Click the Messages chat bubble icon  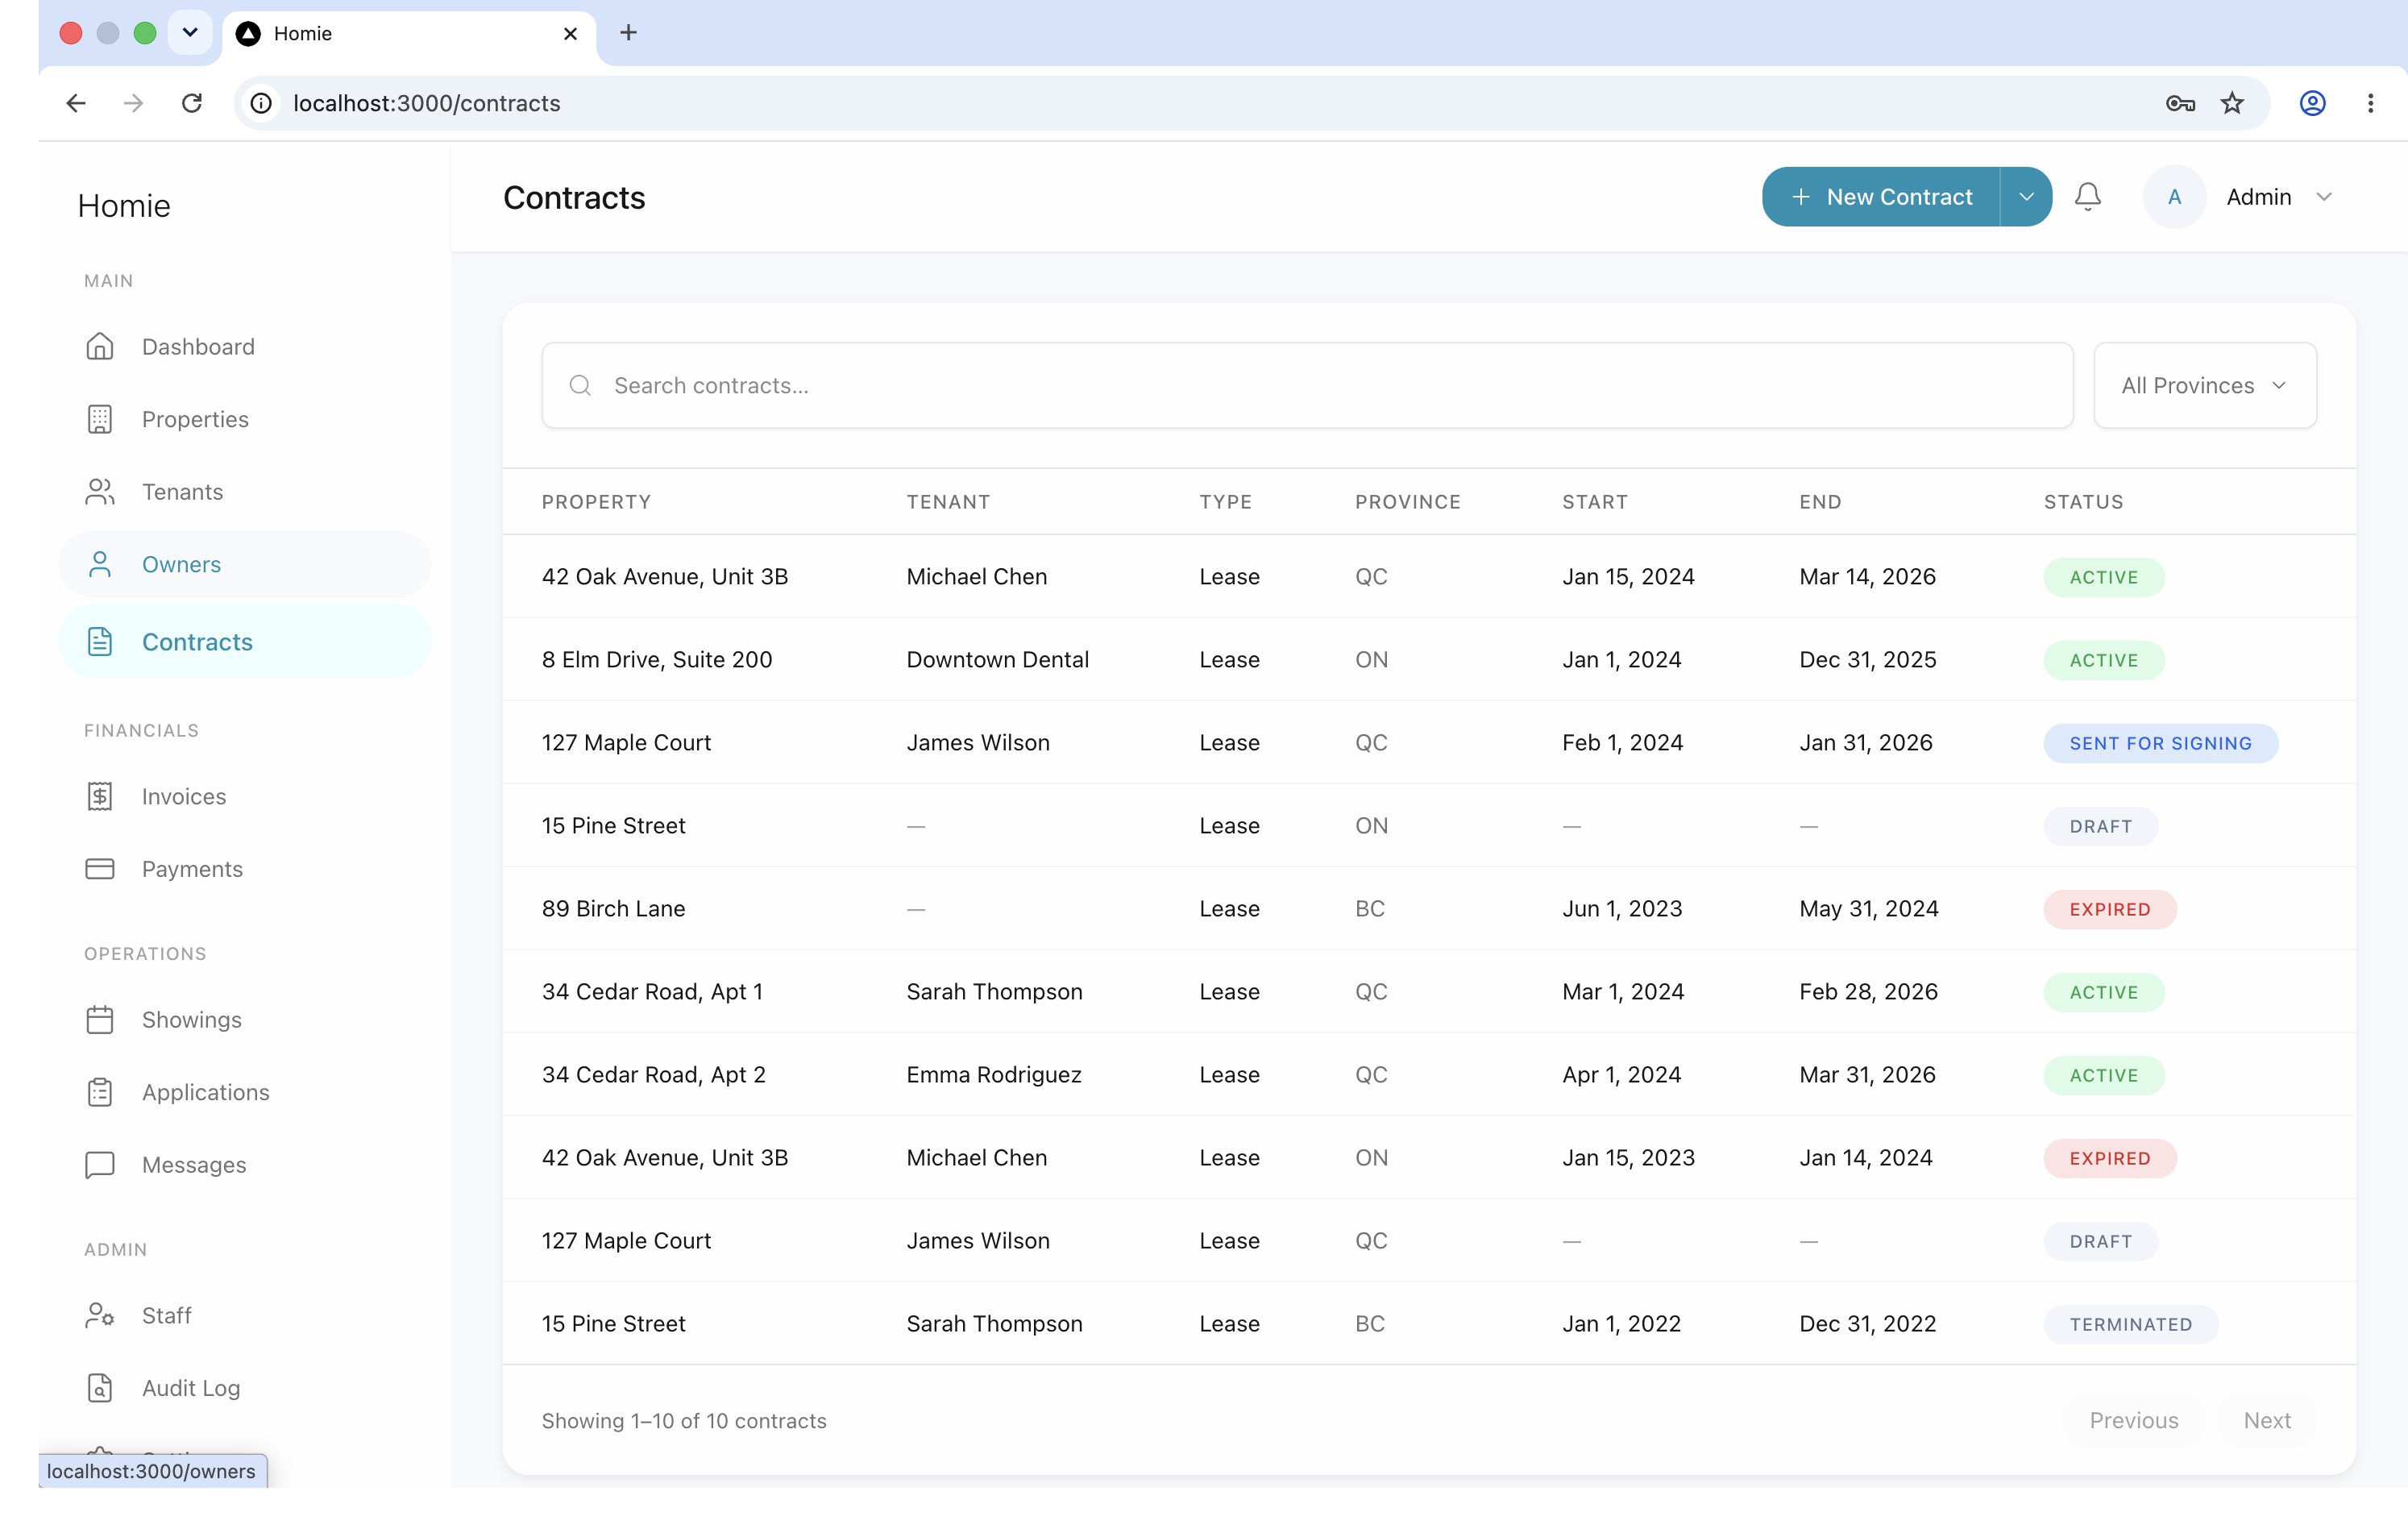[x=100, y=1164]
